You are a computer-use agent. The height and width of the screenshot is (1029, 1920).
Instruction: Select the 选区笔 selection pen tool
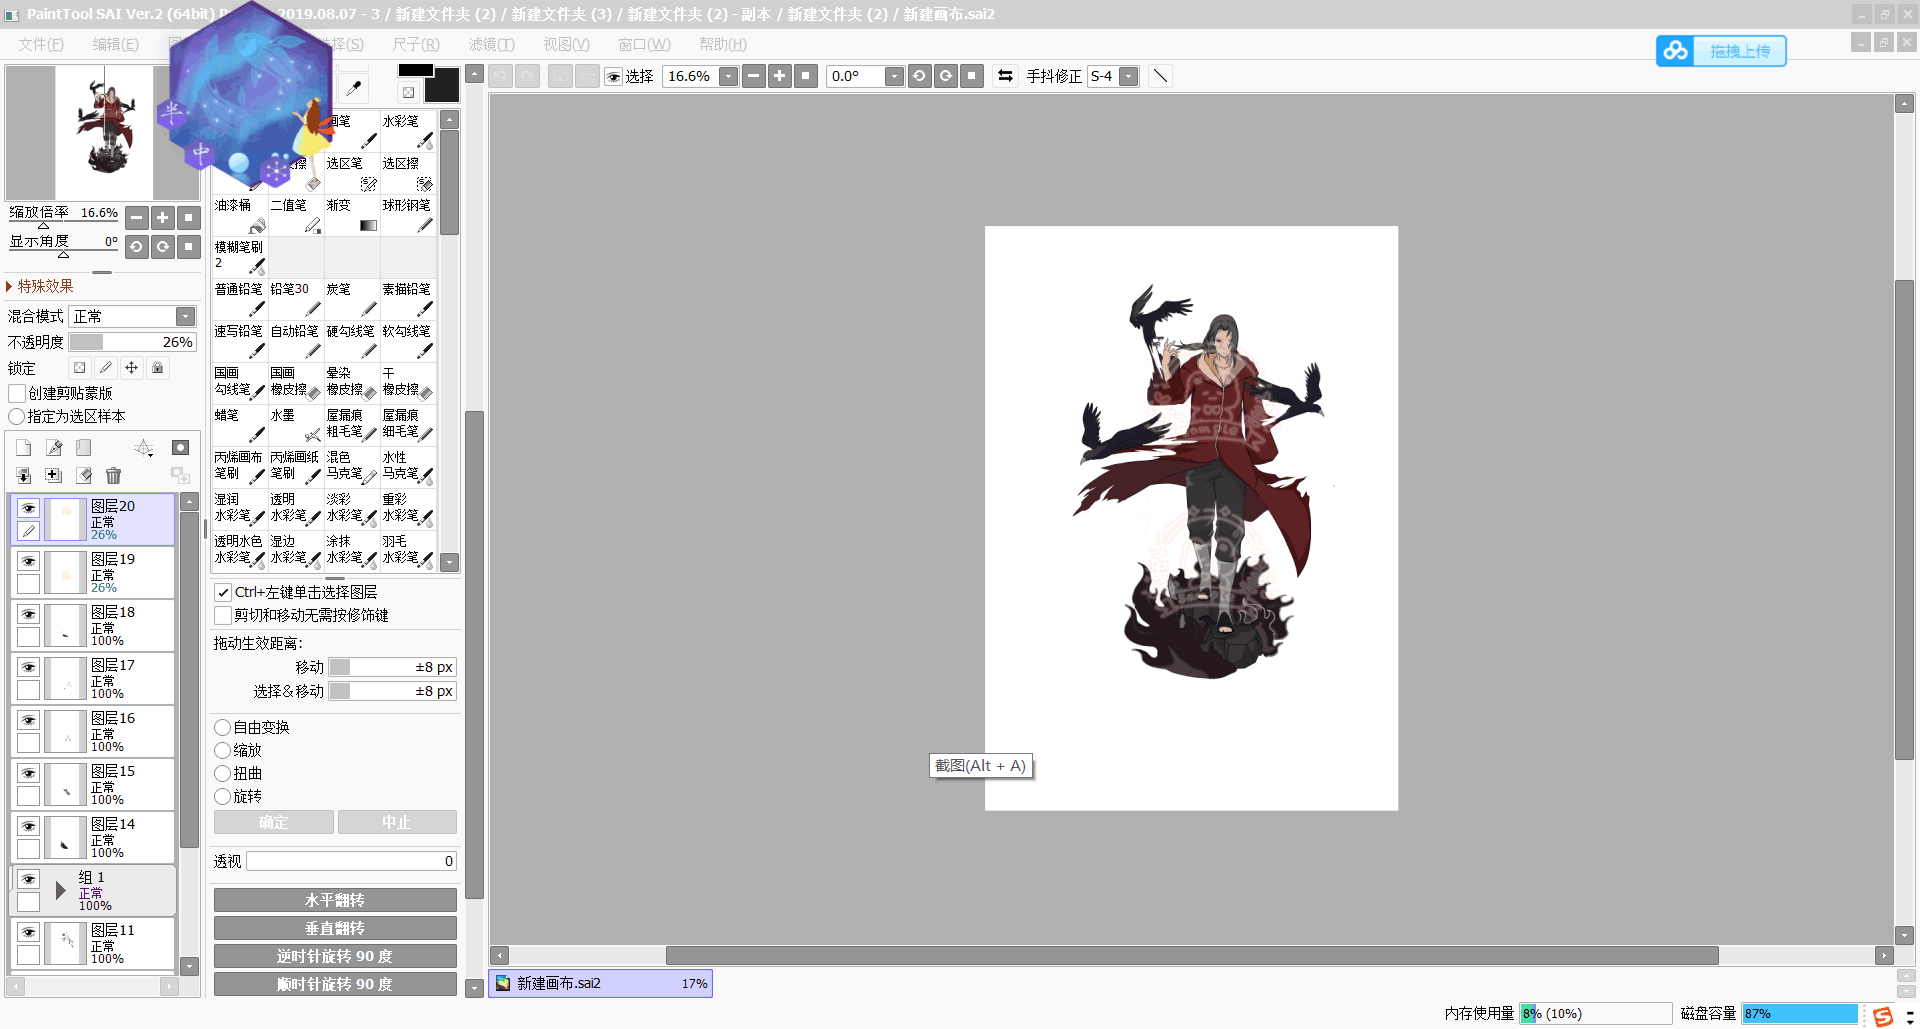point(352,174)
